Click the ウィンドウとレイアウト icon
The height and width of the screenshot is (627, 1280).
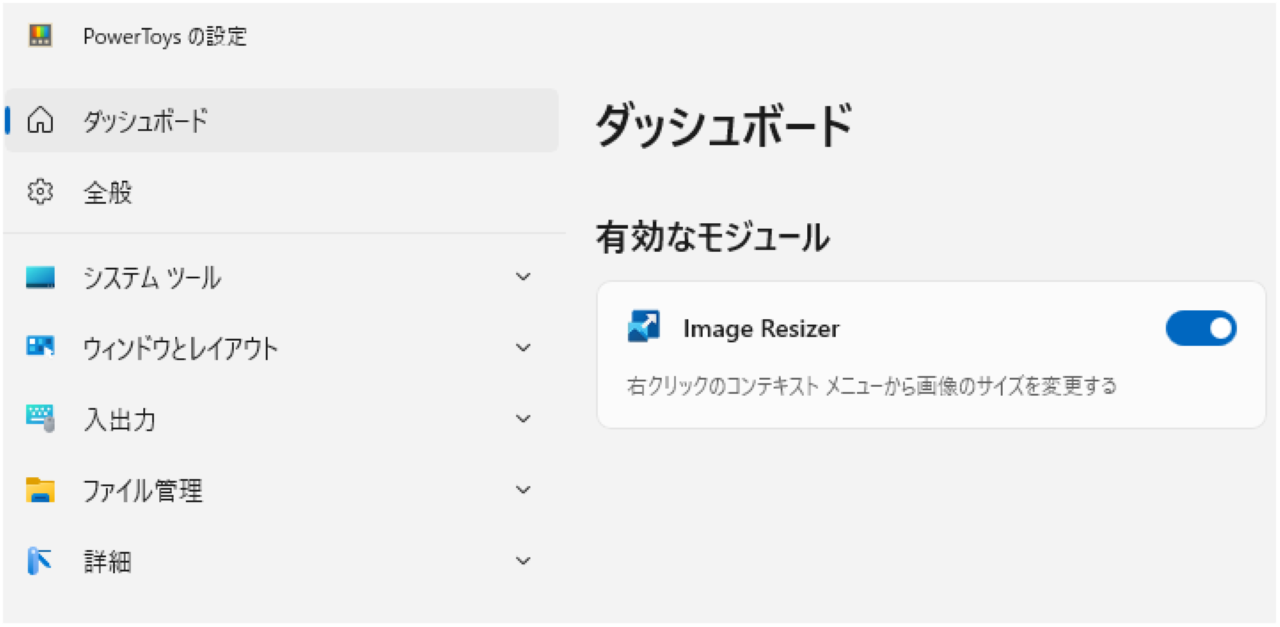pyautogui.click(x=41, y=347)
